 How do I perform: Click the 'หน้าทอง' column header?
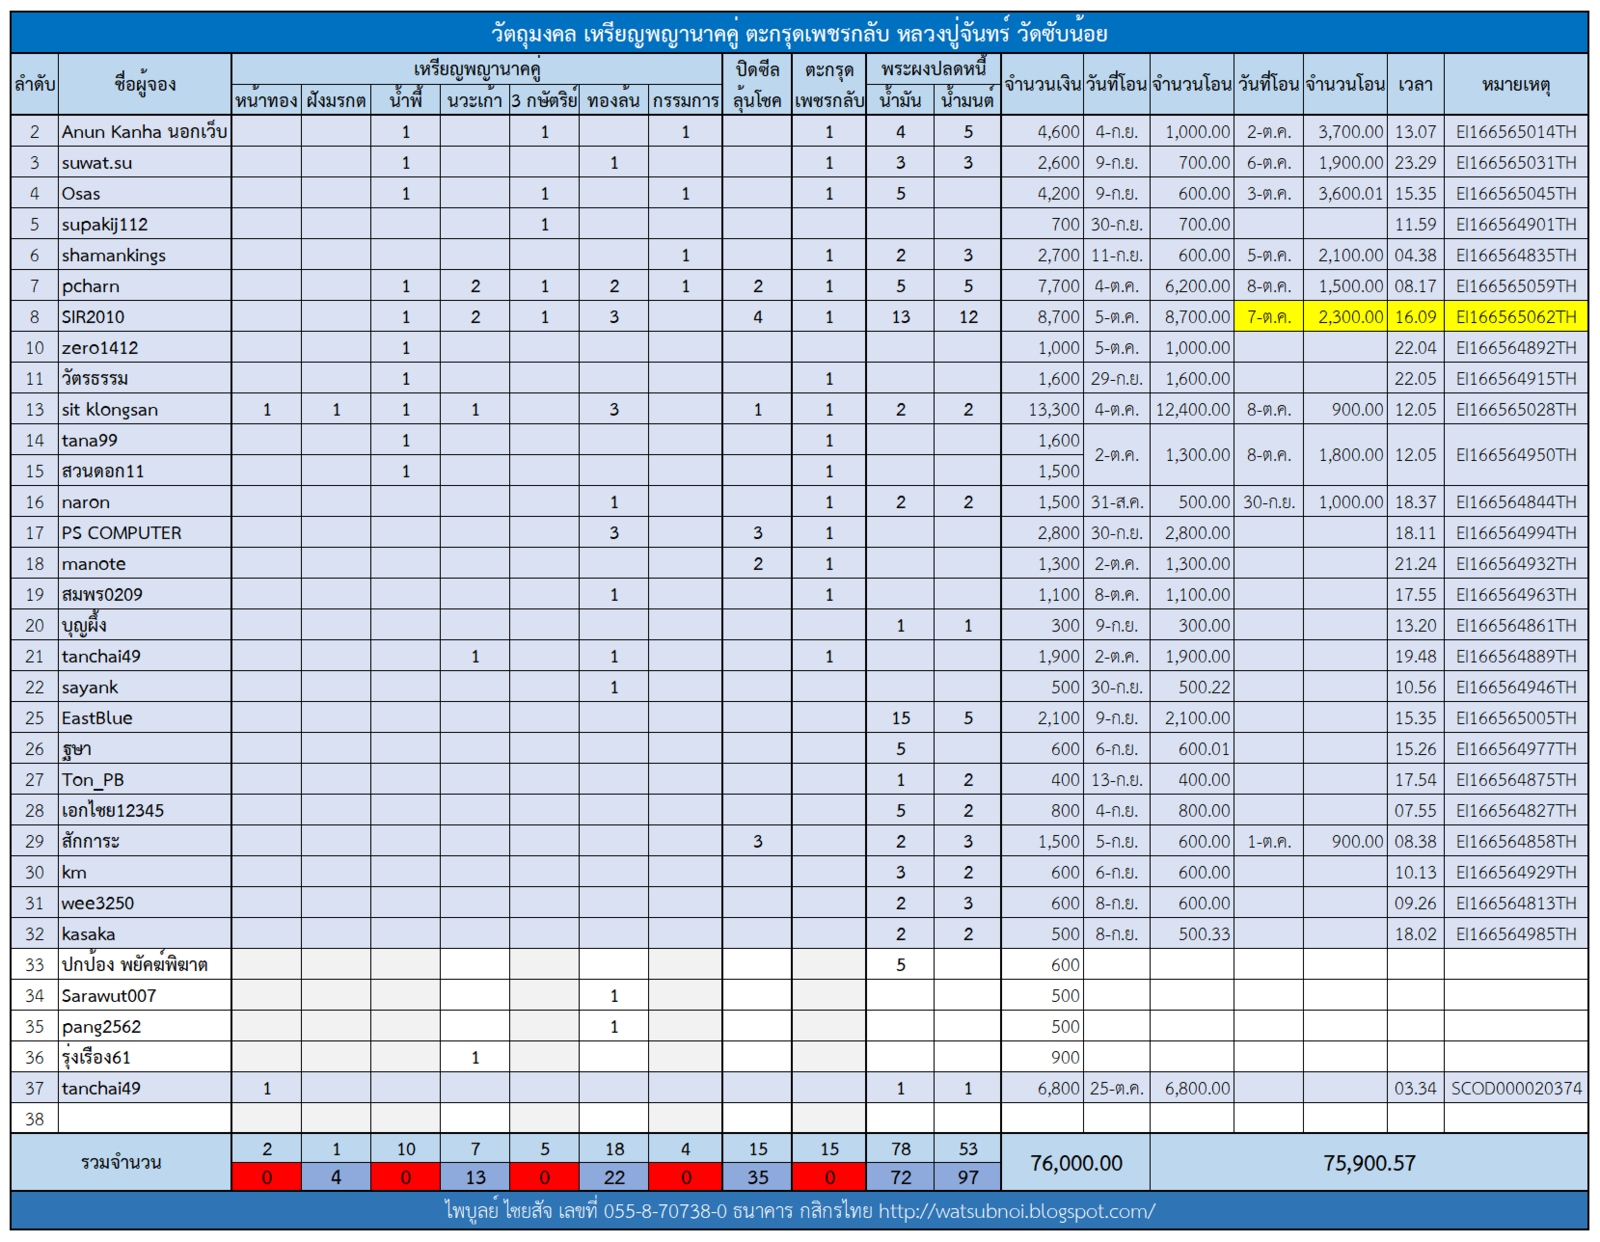tap(267, 100)
